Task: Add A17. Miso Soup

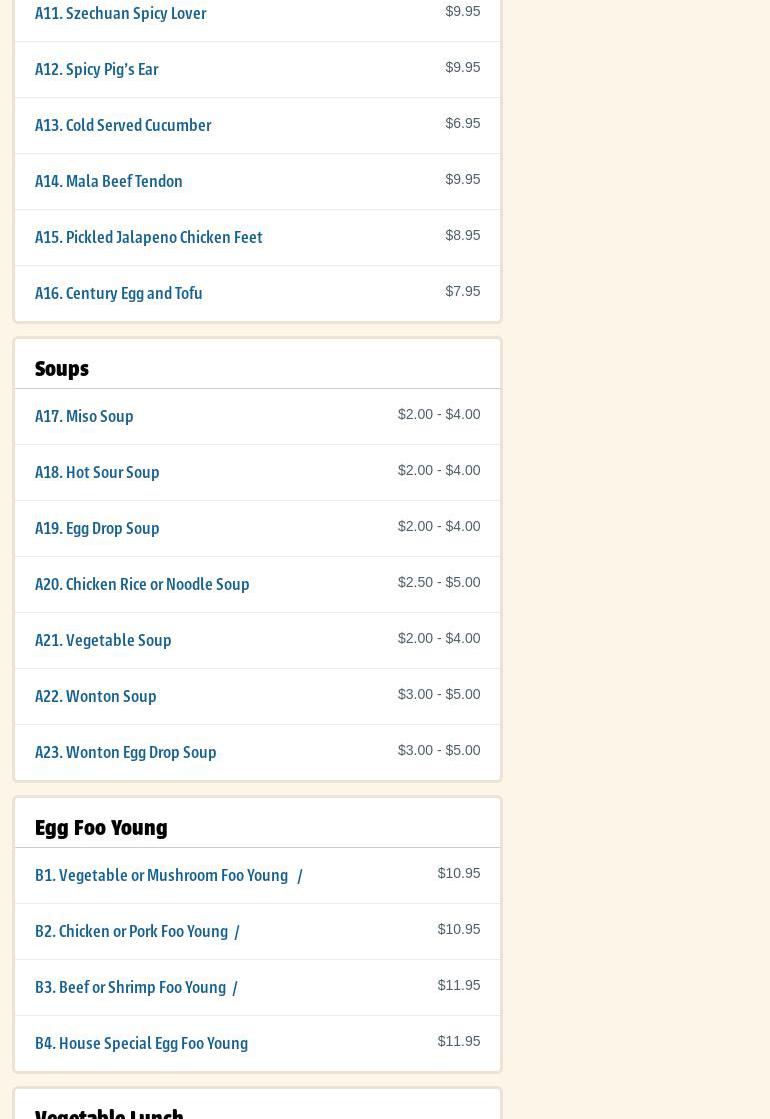Action: 84,417
